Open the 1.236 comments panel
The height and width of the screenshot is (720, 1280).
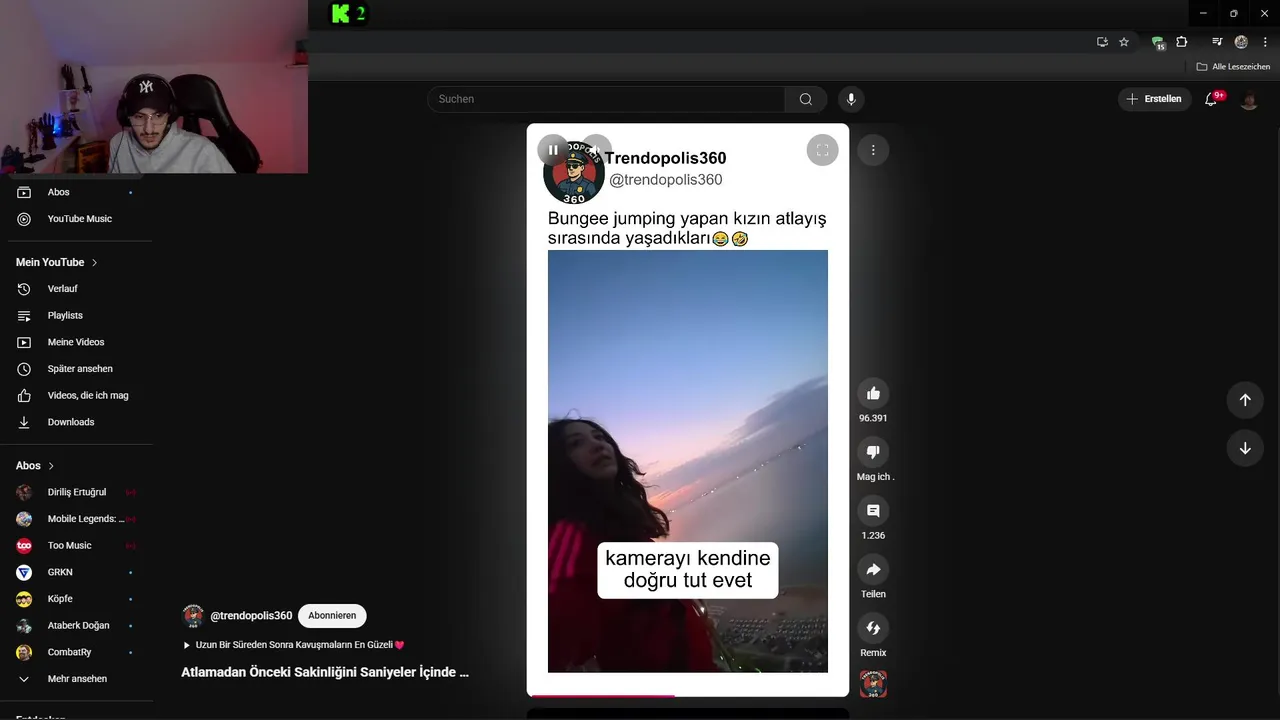click(873, 511)
